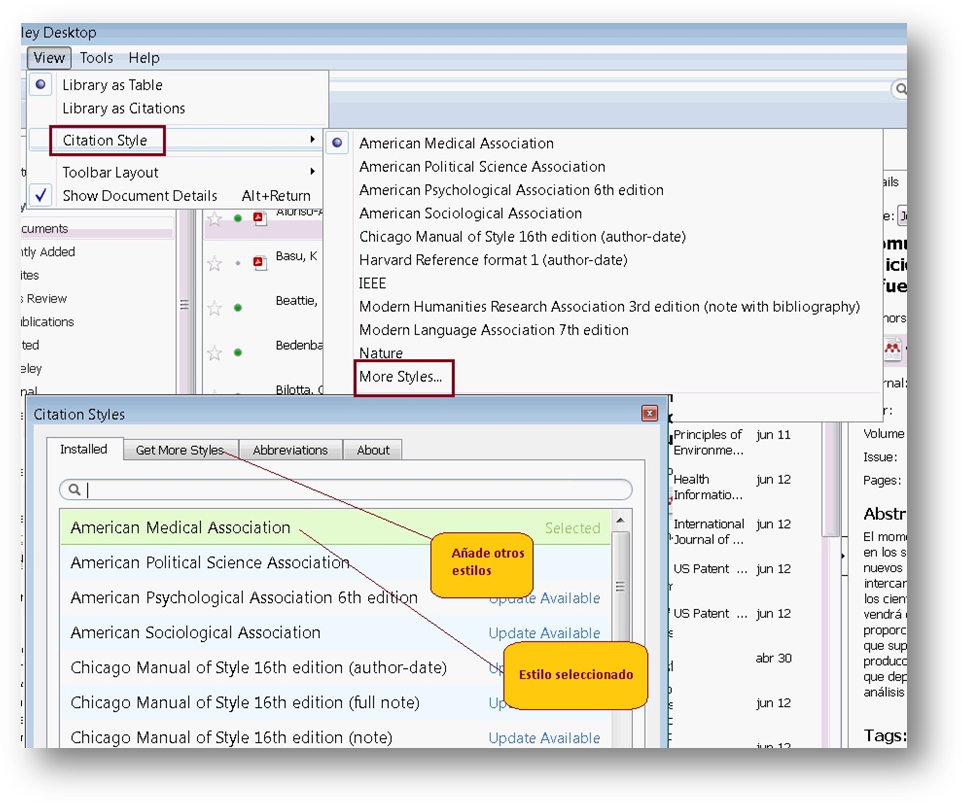Focus the Citation Styles search field
962x803 pixels.
pos(346,490)
